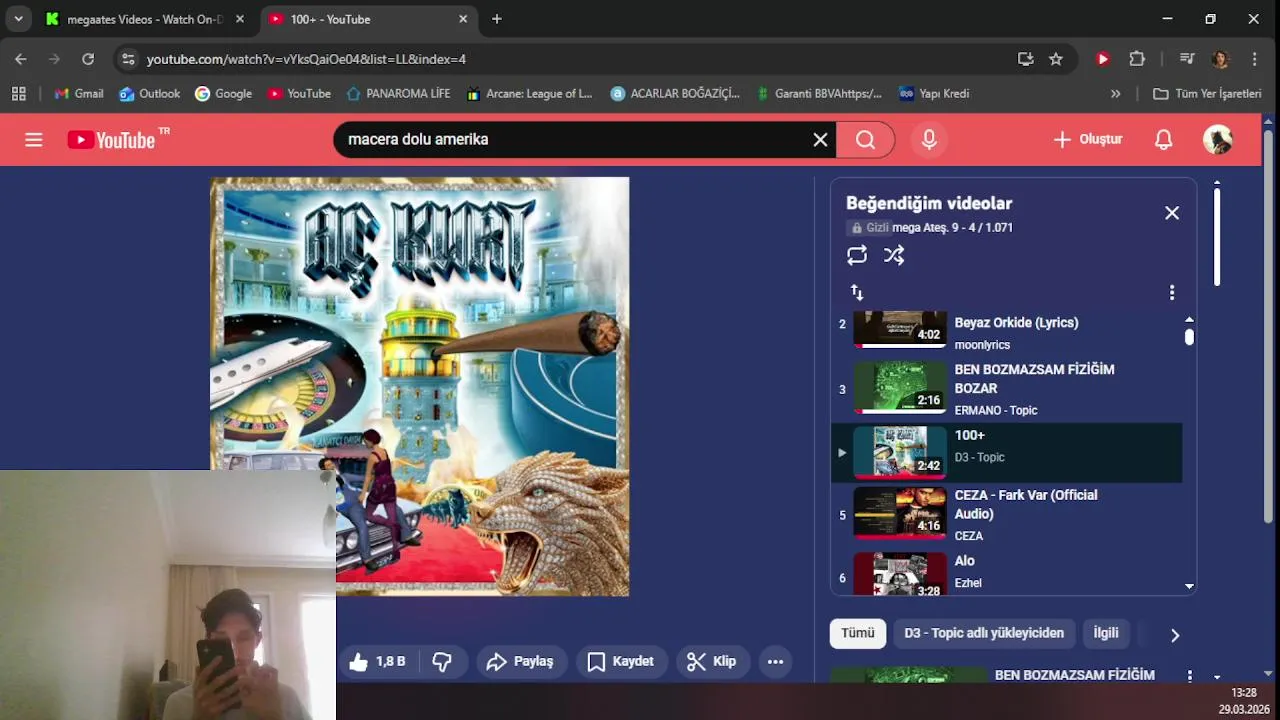Switch to megaates Videos browser tab
Screen dimensions: 1280x720
click(x=145, y=19)
